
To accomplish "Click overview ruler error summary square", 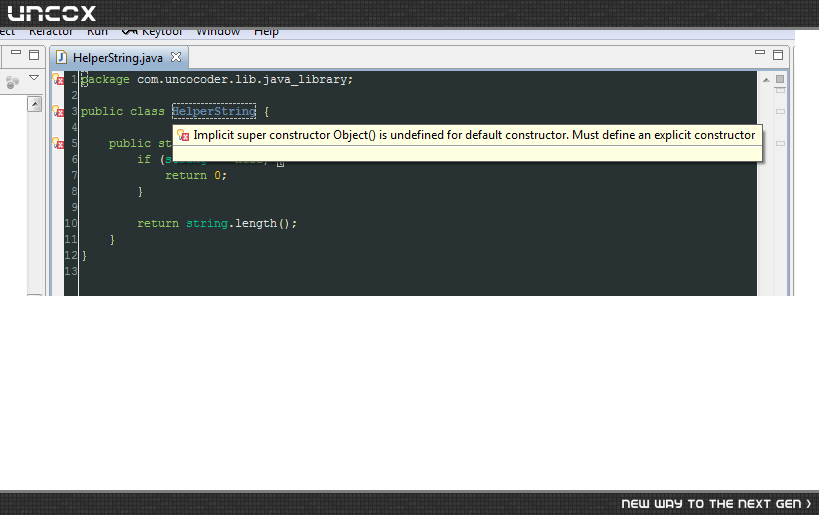I will [780, 79].
